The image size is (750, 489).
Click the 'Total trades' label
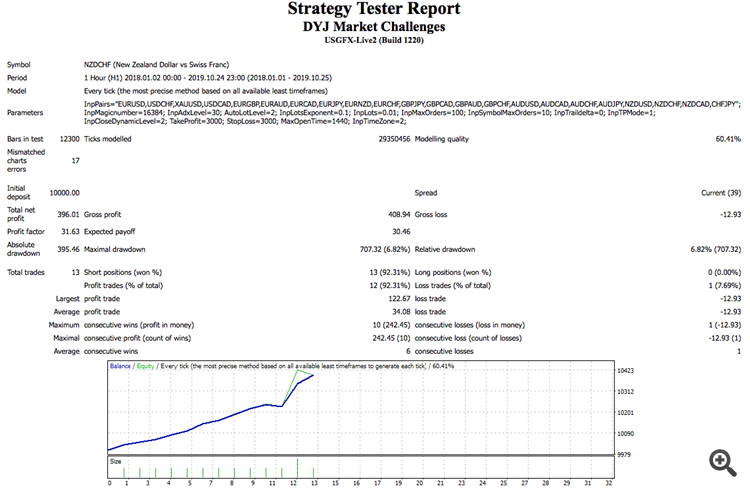pyautogui.click(x=26, y=272)
